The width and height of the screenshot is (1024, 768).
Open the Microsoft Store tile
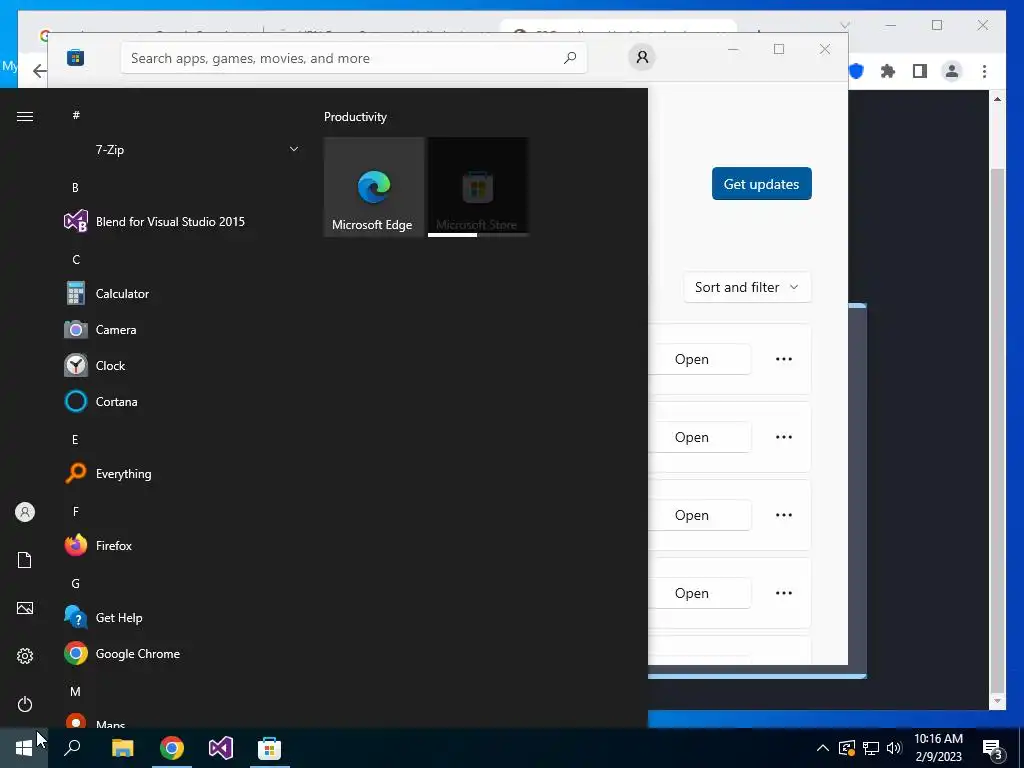point(478,187)
